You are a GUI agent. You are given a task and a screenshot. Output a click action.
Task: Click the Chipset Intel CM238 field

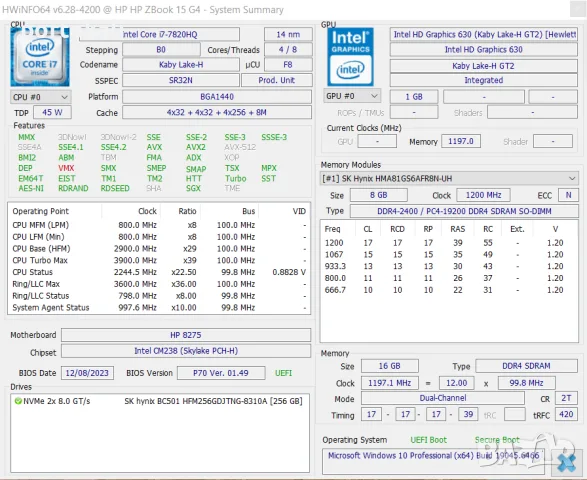pos(186,351)
